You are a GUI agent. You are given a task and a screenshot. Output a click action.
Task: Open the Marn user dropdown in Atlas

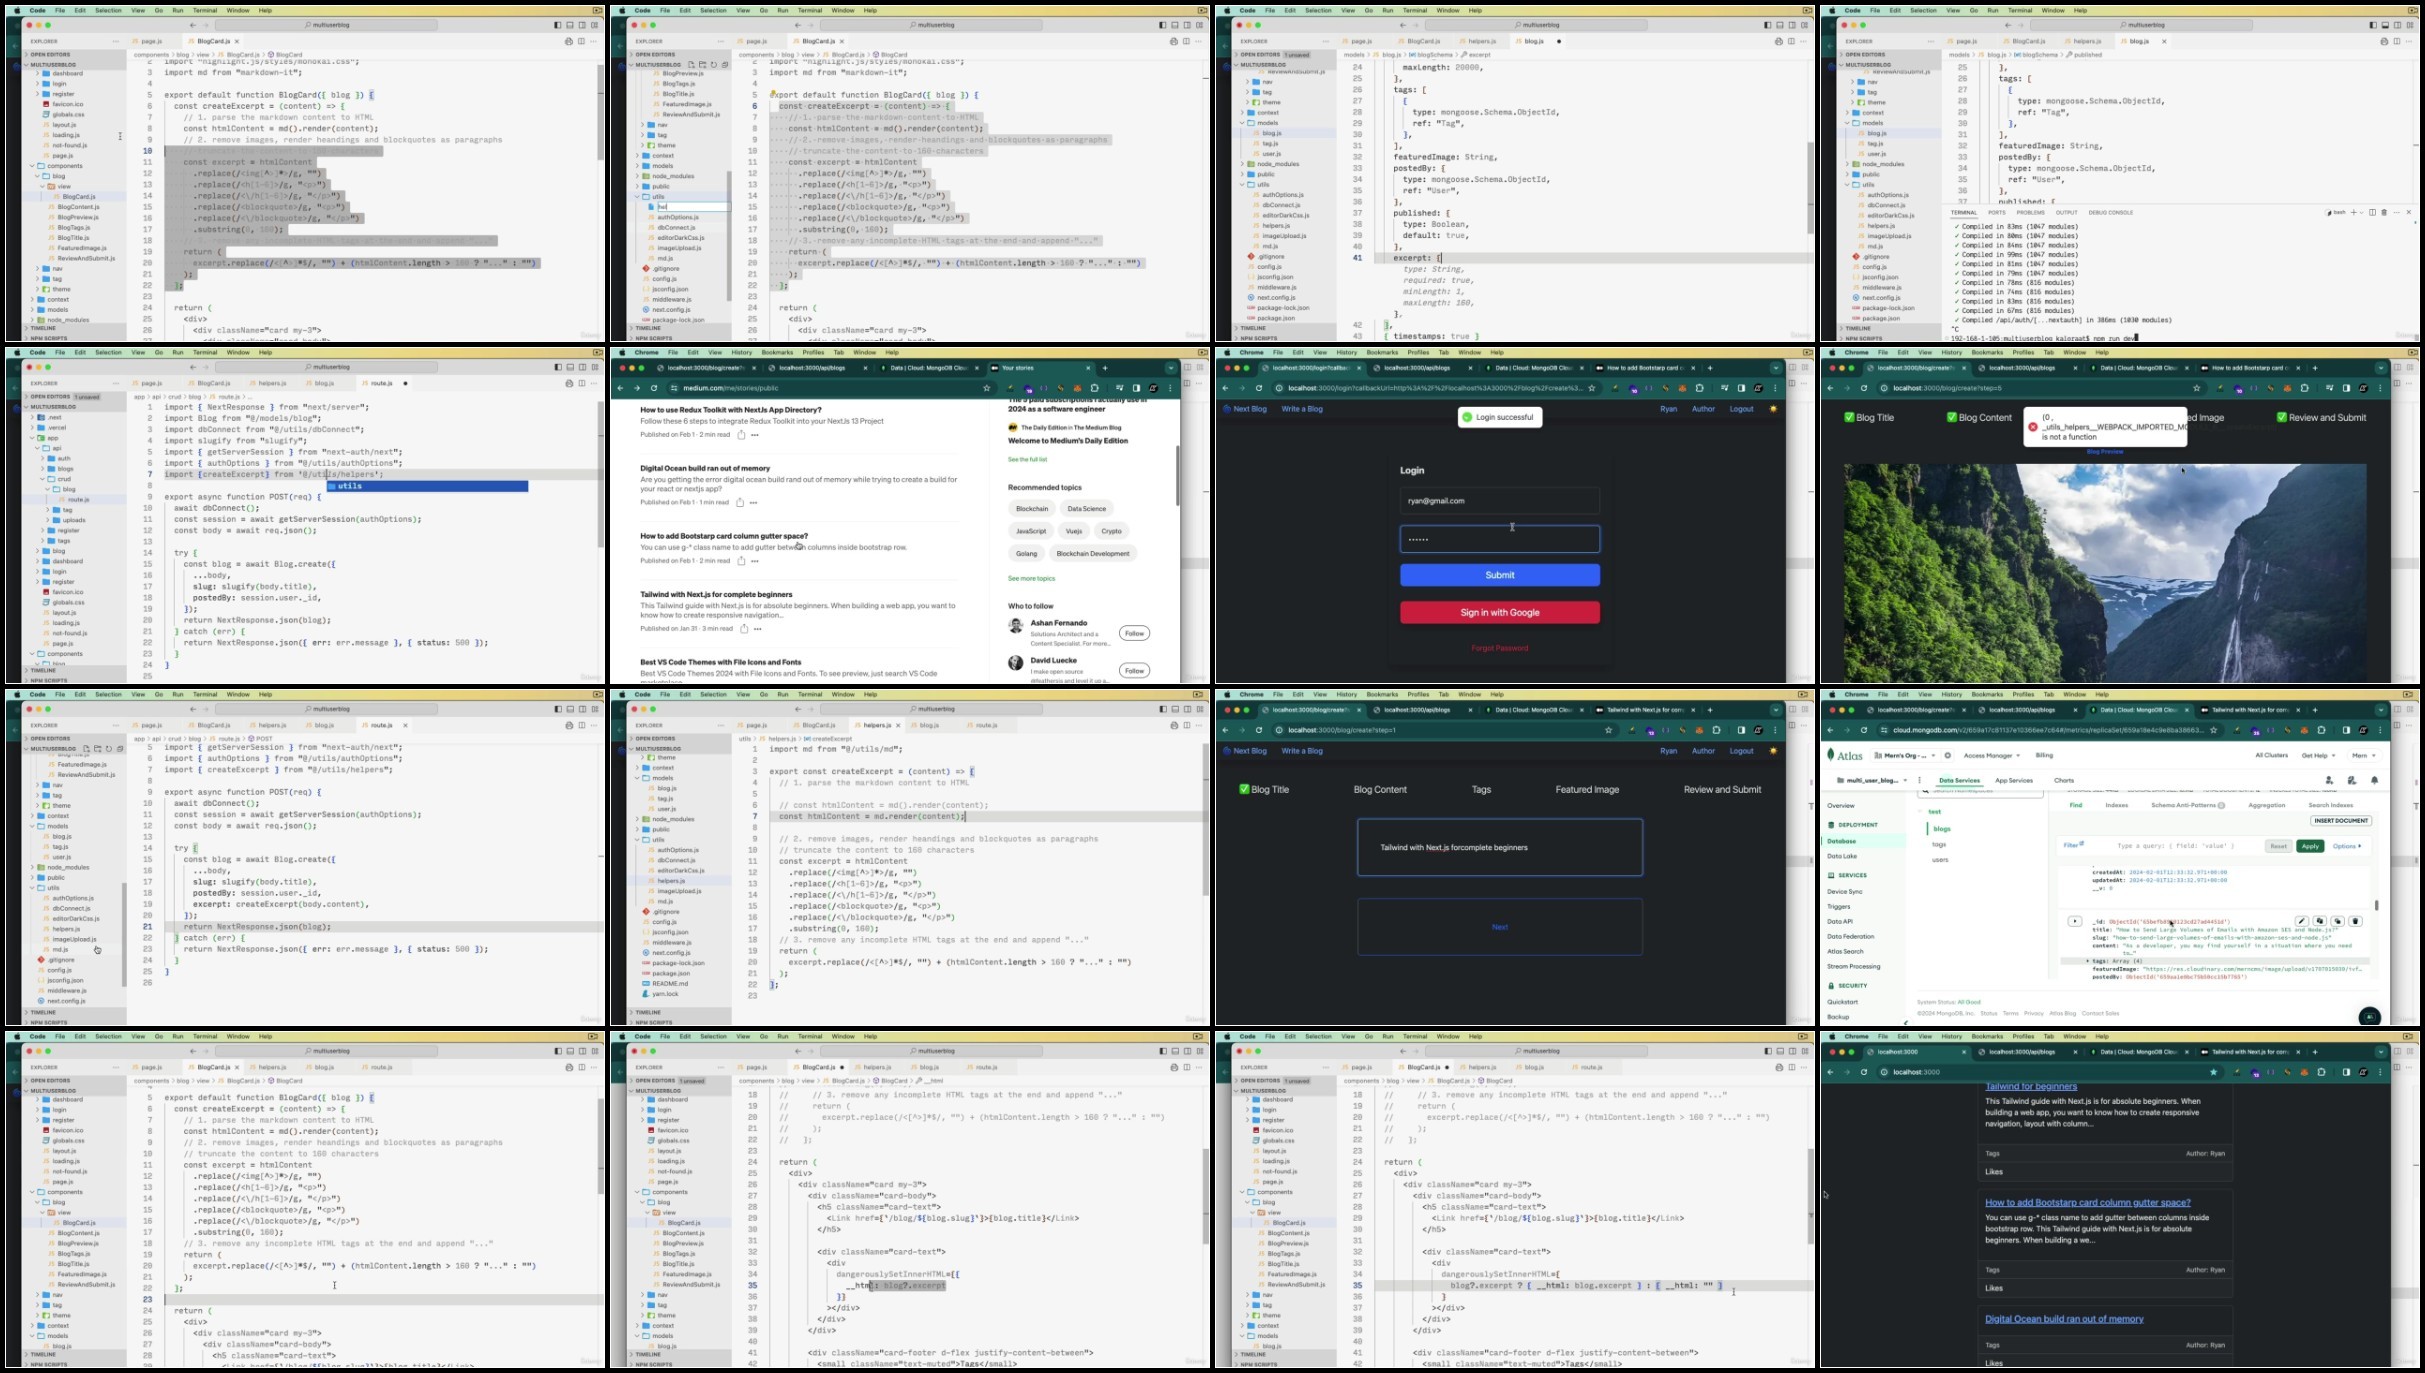[x=2365, y=755]
